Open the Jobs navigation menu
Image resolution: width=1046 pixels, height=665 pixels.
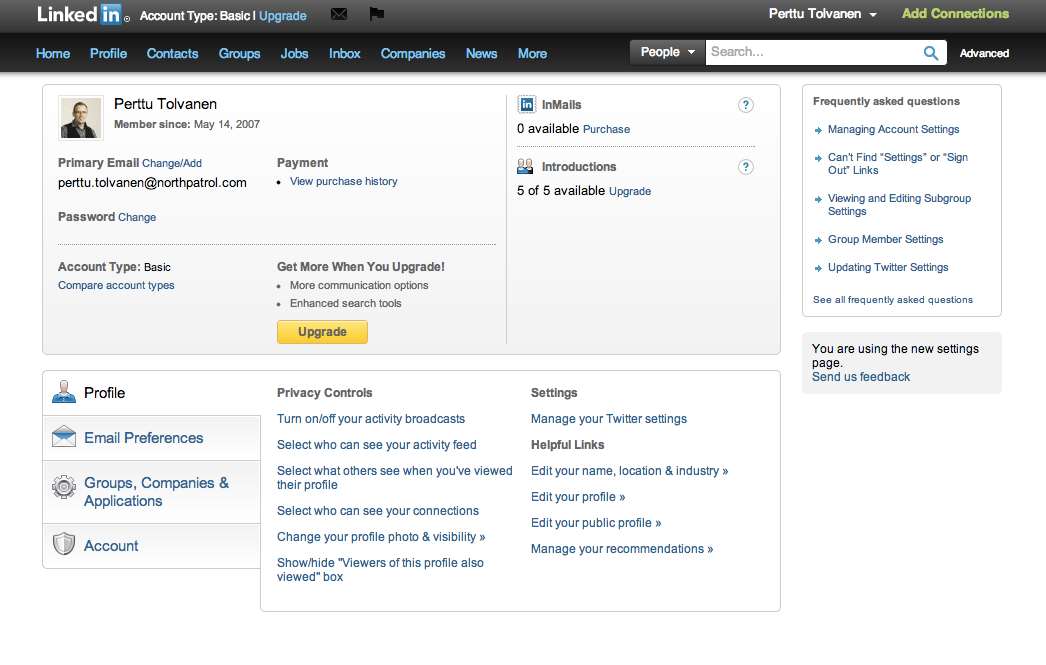point(294,53)
